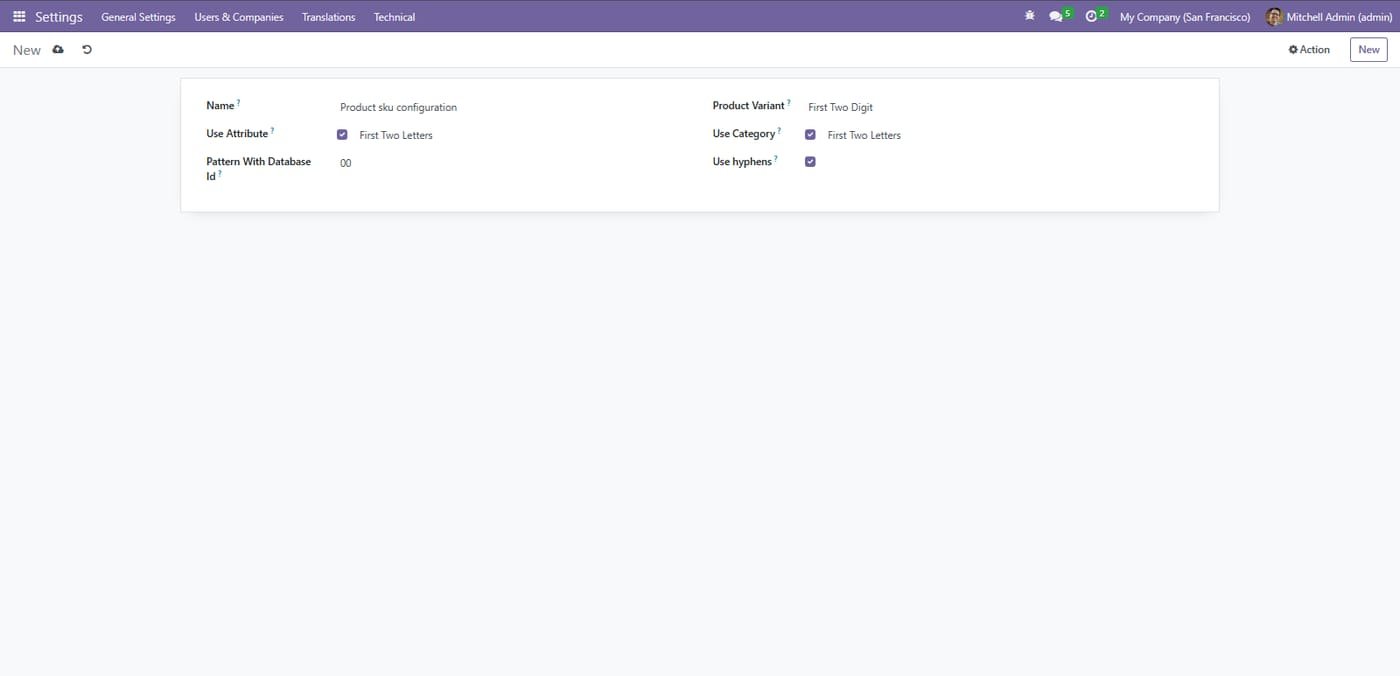1400x676 pixels.
Task: Click the Product Variant label
Action: [749, 106]
